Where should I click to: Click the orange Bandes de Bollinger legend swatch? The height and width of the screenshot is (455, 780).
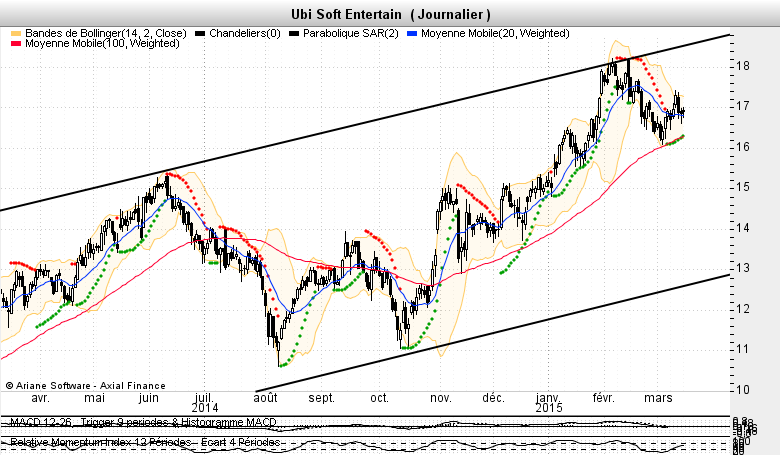click(16, 34)
